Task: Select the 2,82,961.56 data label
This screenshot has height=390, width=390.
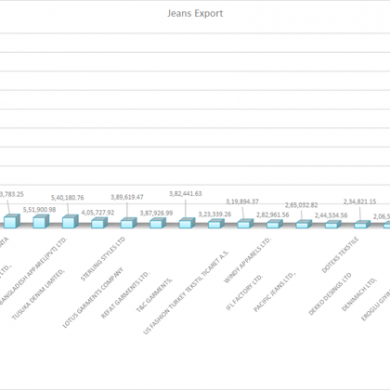Action: [273, 215]
